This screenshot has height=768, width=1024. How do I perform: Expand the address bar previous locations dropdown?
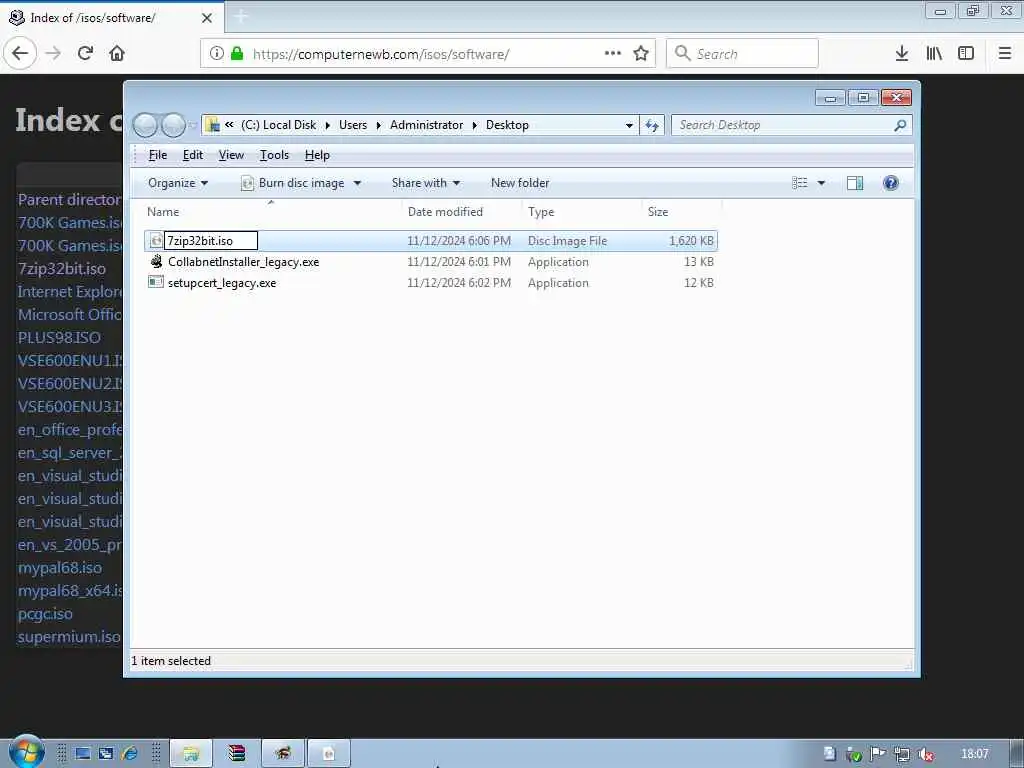coord(629,125)
